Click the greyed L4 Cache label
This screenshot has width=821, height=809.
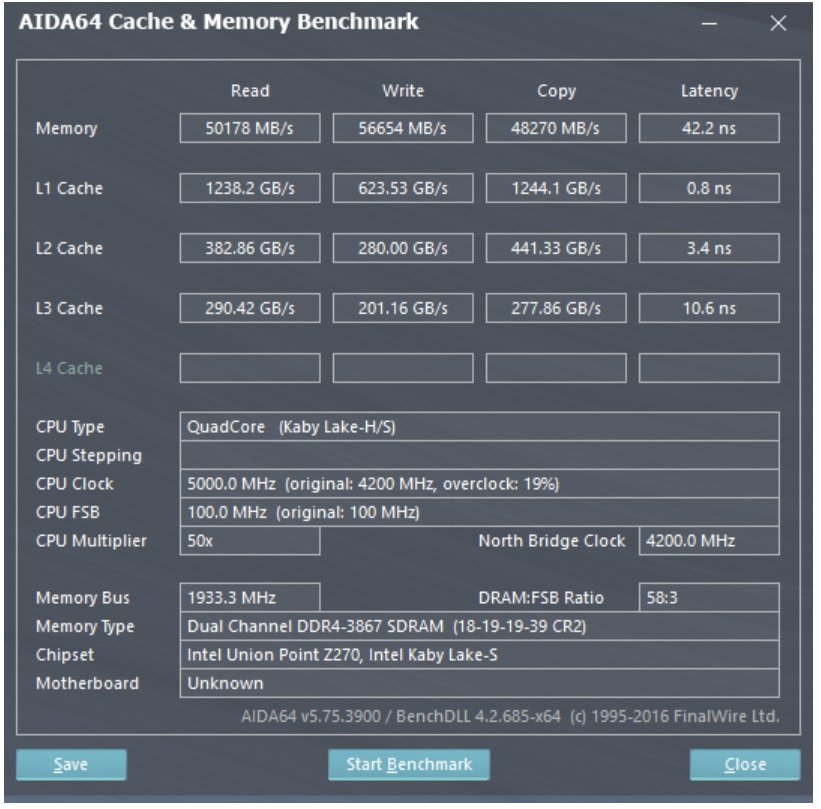coord(69,368)
